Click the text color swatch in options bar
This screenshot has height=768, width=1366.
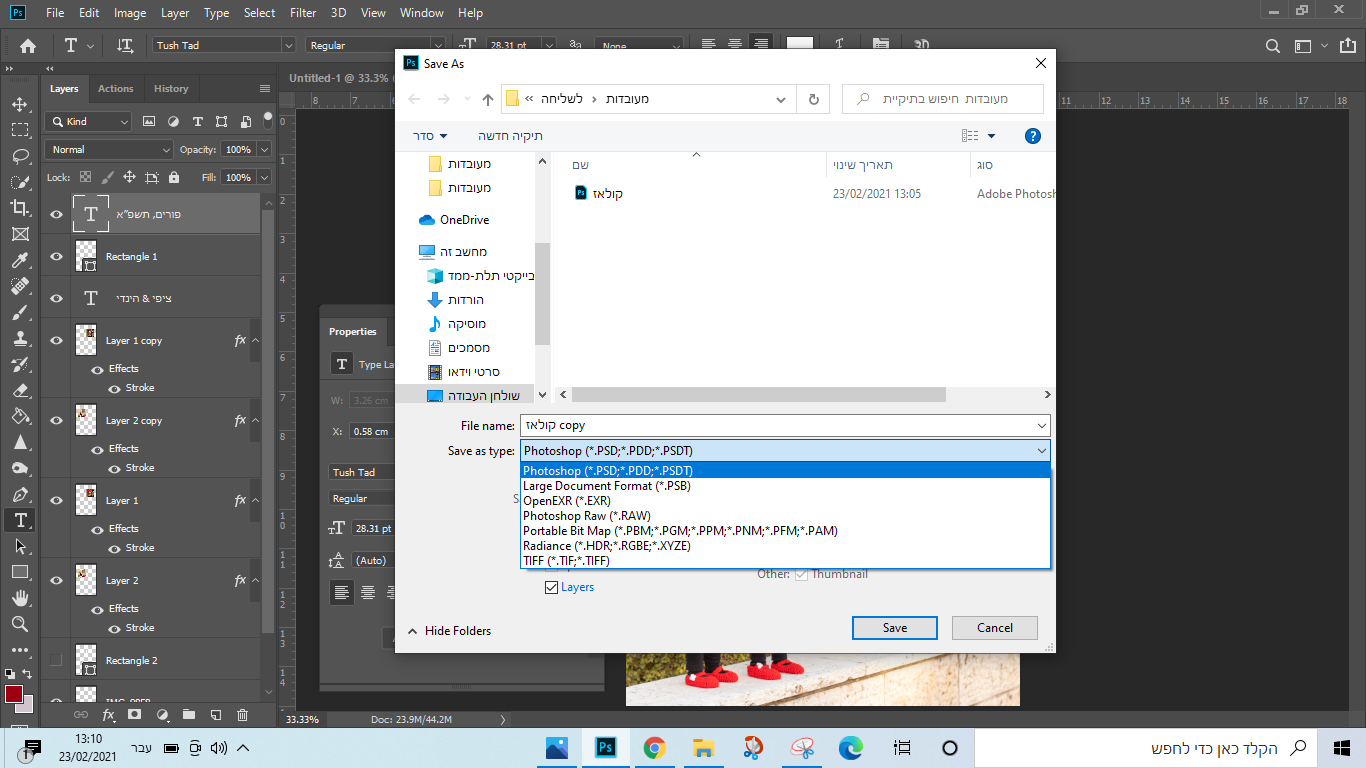tap(800, 45)
